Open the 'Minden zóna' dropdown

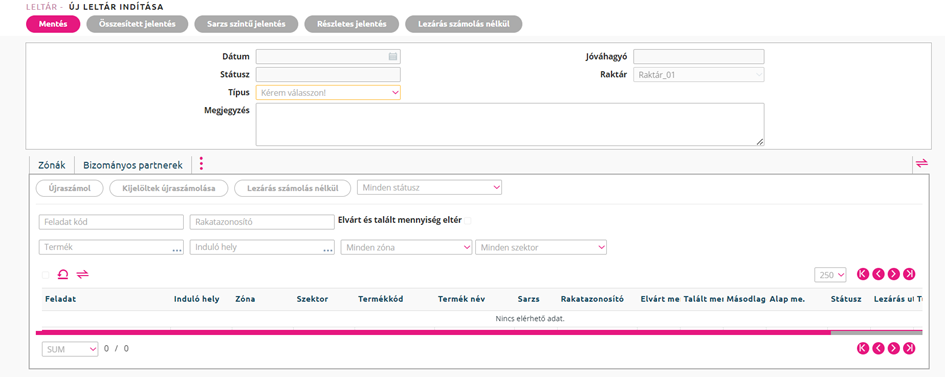[406, 248]
